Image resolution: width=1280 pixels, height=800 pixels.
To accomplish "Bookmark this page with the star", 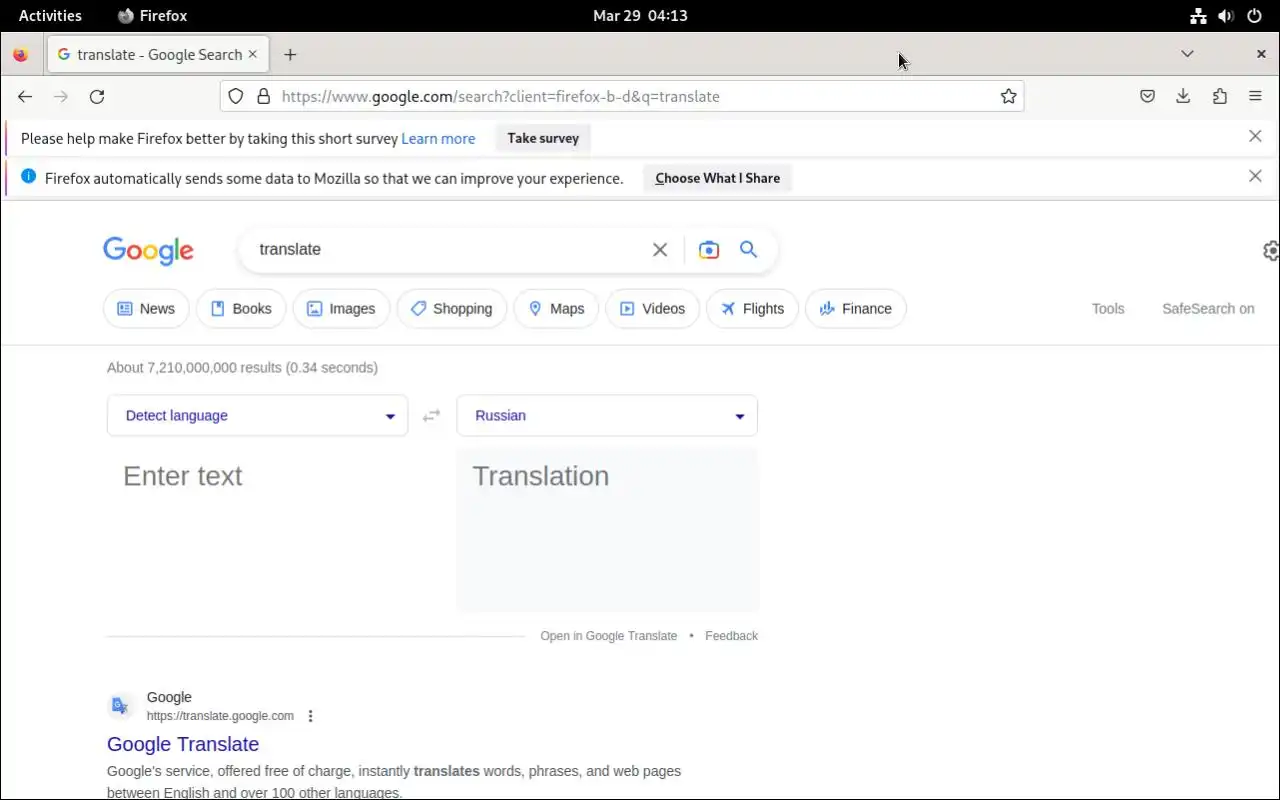I will [x=1008, y=96].
